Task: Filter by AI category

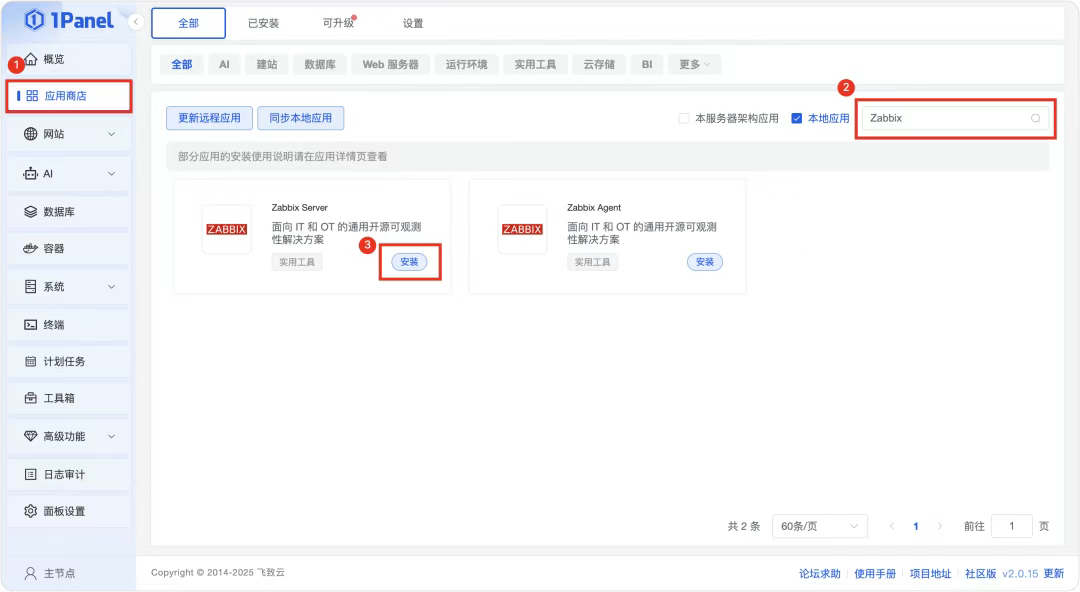Action: [x=224, y=64]
